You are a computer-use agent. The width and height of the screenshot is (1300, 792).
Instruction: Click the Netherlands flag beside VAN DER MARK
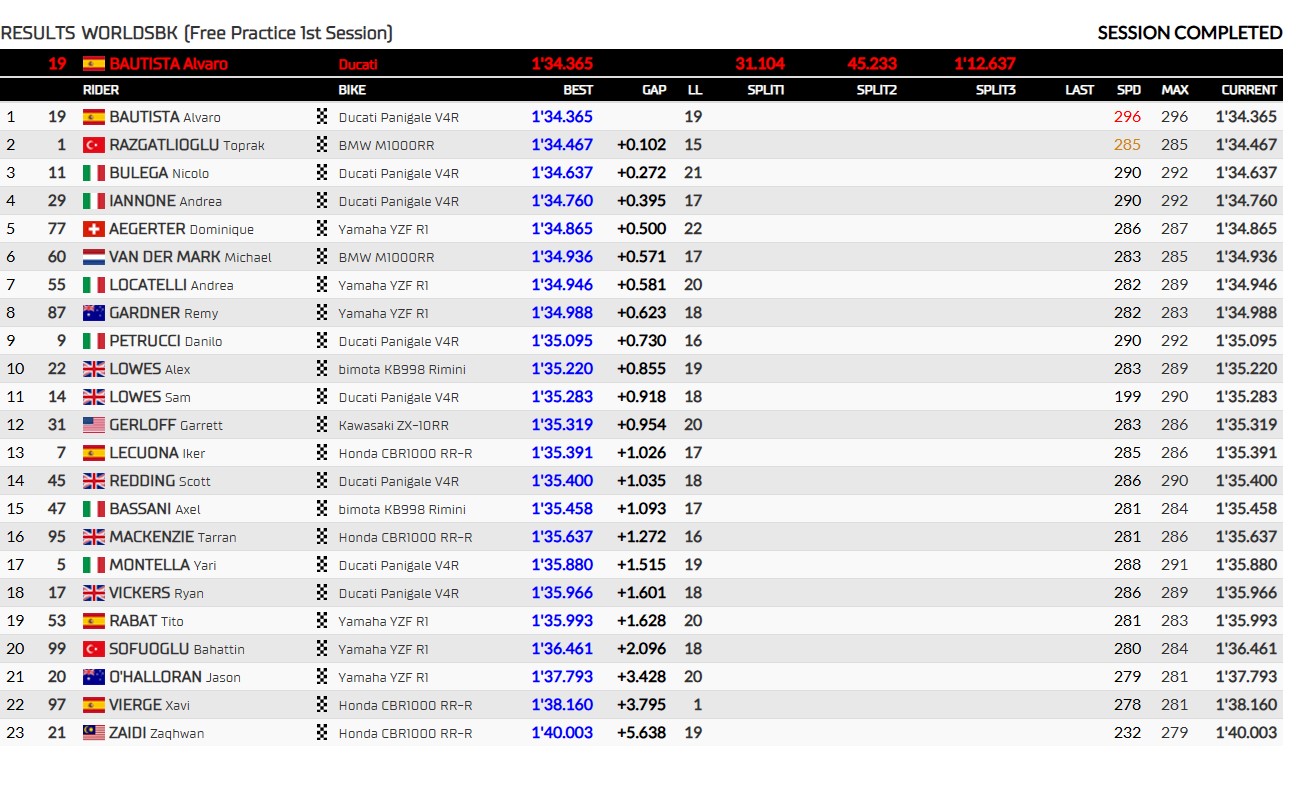pos(94,257)
